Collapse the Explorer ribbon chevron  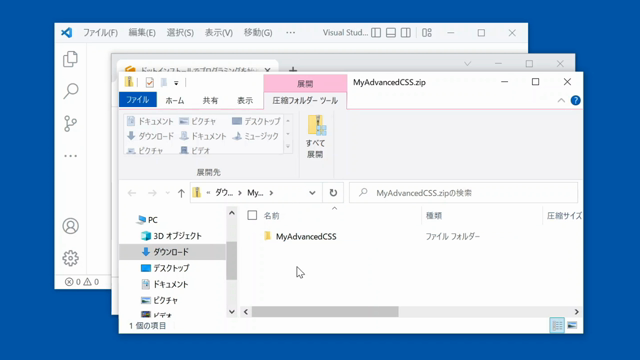click(561, 100)
